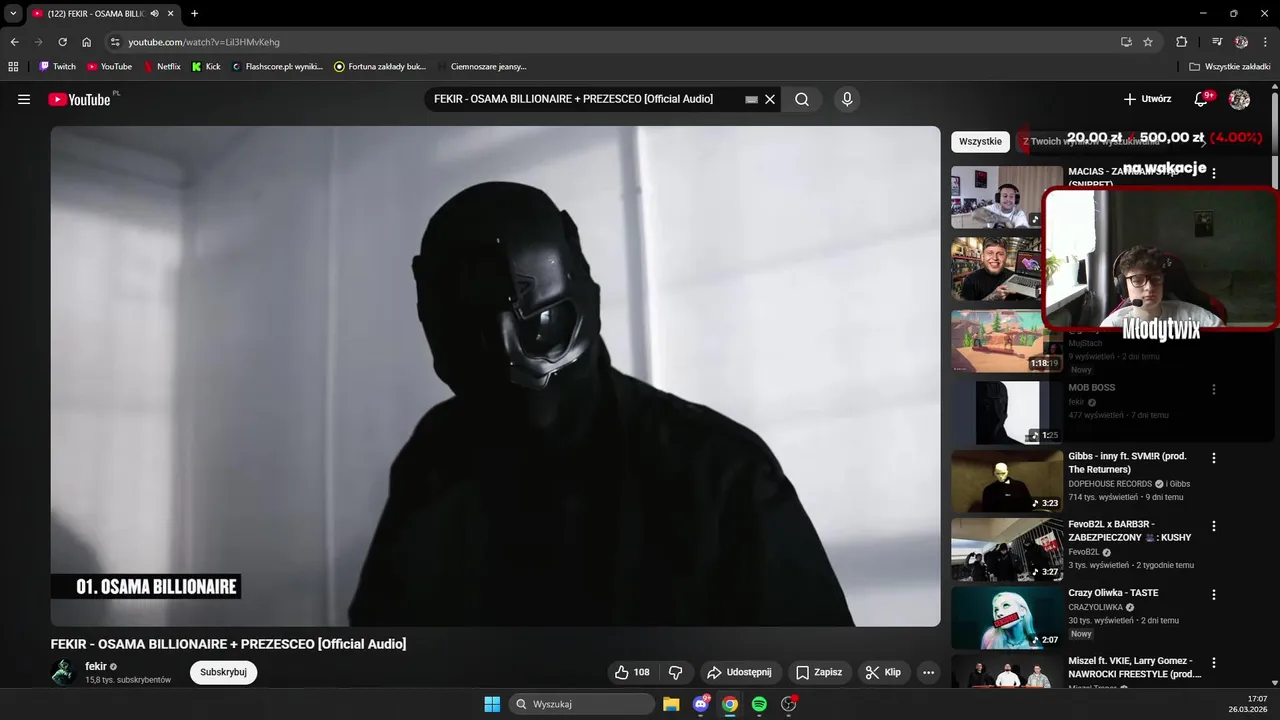Bookmark this page with star icon

pos(1148,42)
